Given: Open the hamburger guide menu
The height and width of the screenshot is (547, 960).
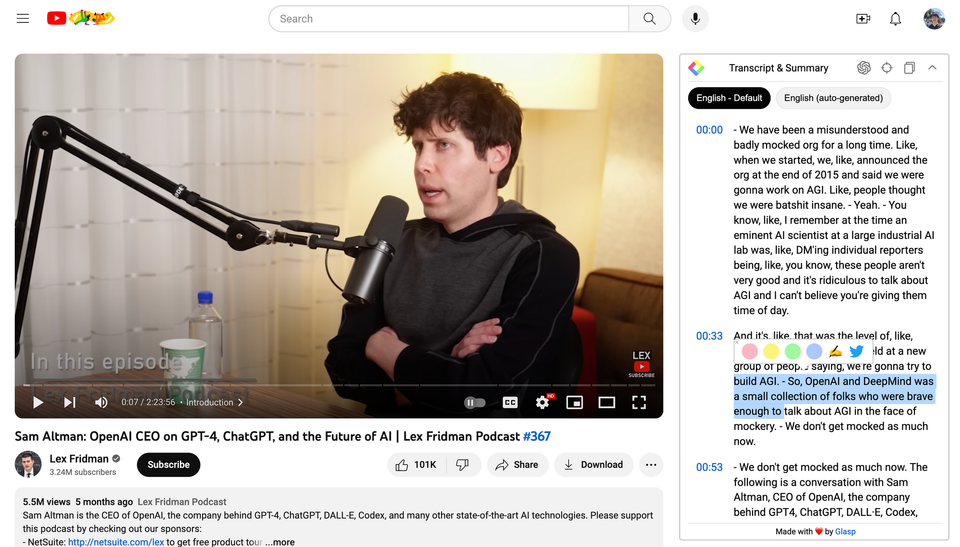Looking at the screenshot, I should [x=23, y=18].
